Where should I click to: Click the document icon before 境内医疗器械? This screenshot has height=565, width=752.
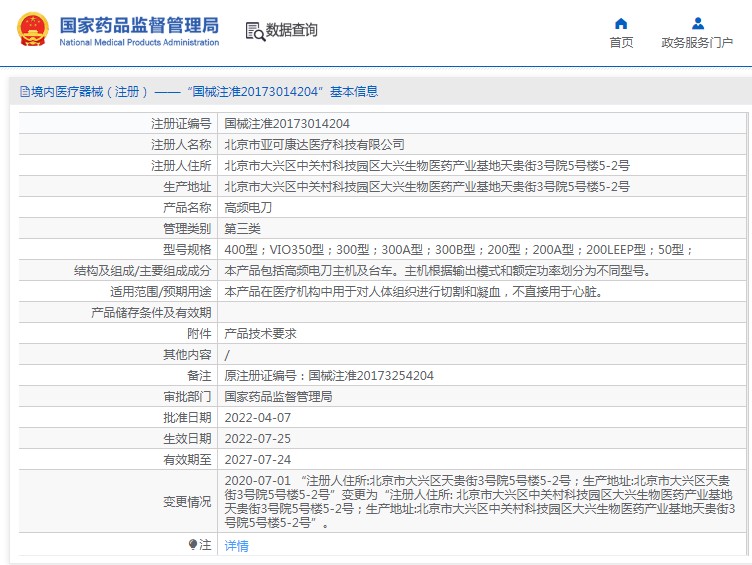[x=24, y=92]
